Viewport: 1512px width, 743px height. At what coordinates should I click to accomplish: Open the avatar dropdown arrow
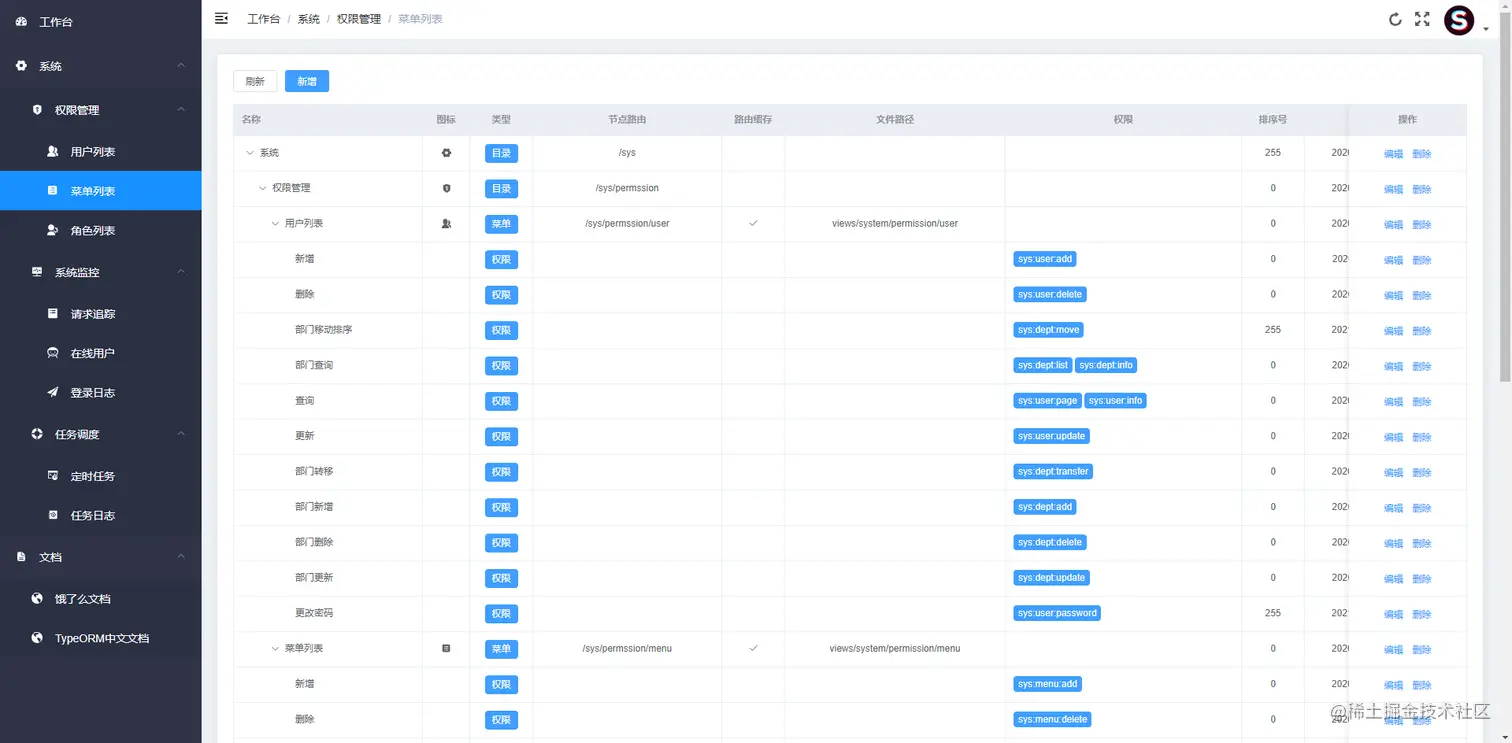pos(1486,30)
